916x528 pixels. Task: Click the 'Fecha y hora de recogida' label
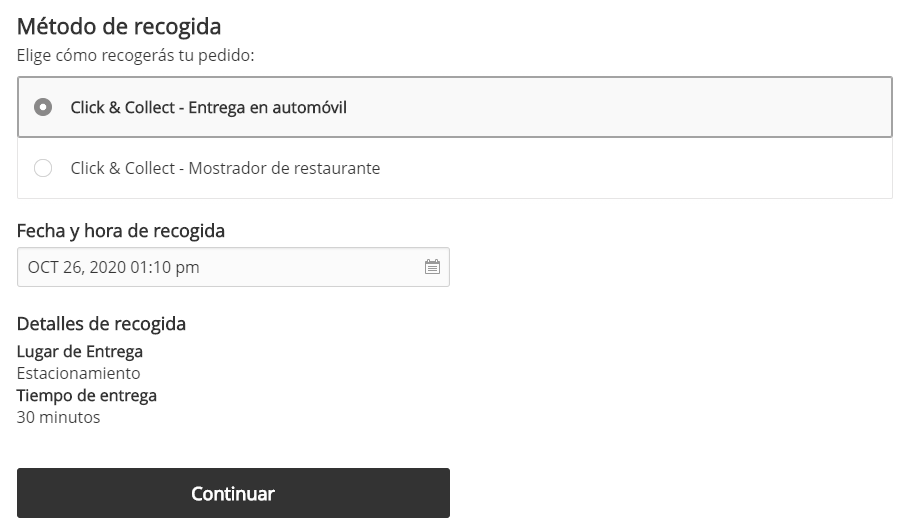click(x=121, y=231)
